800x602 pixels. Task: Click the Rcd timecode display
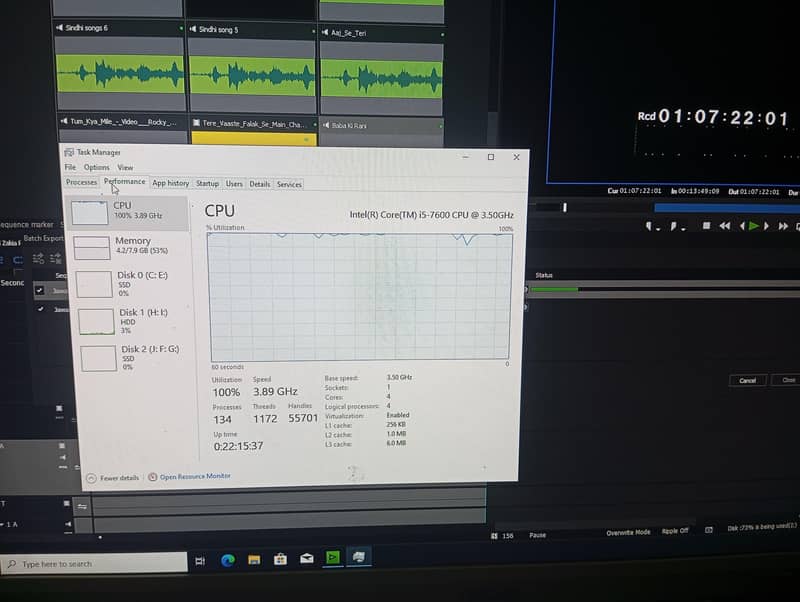click(713, 117)
